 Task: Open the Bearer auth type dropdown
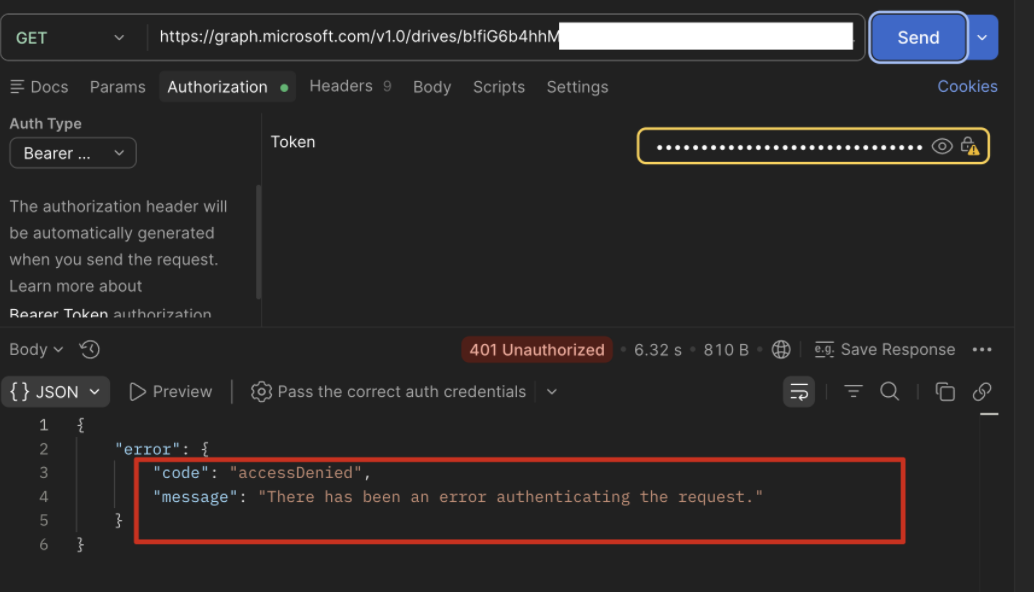pyautogui.click(x=73, y=153)
